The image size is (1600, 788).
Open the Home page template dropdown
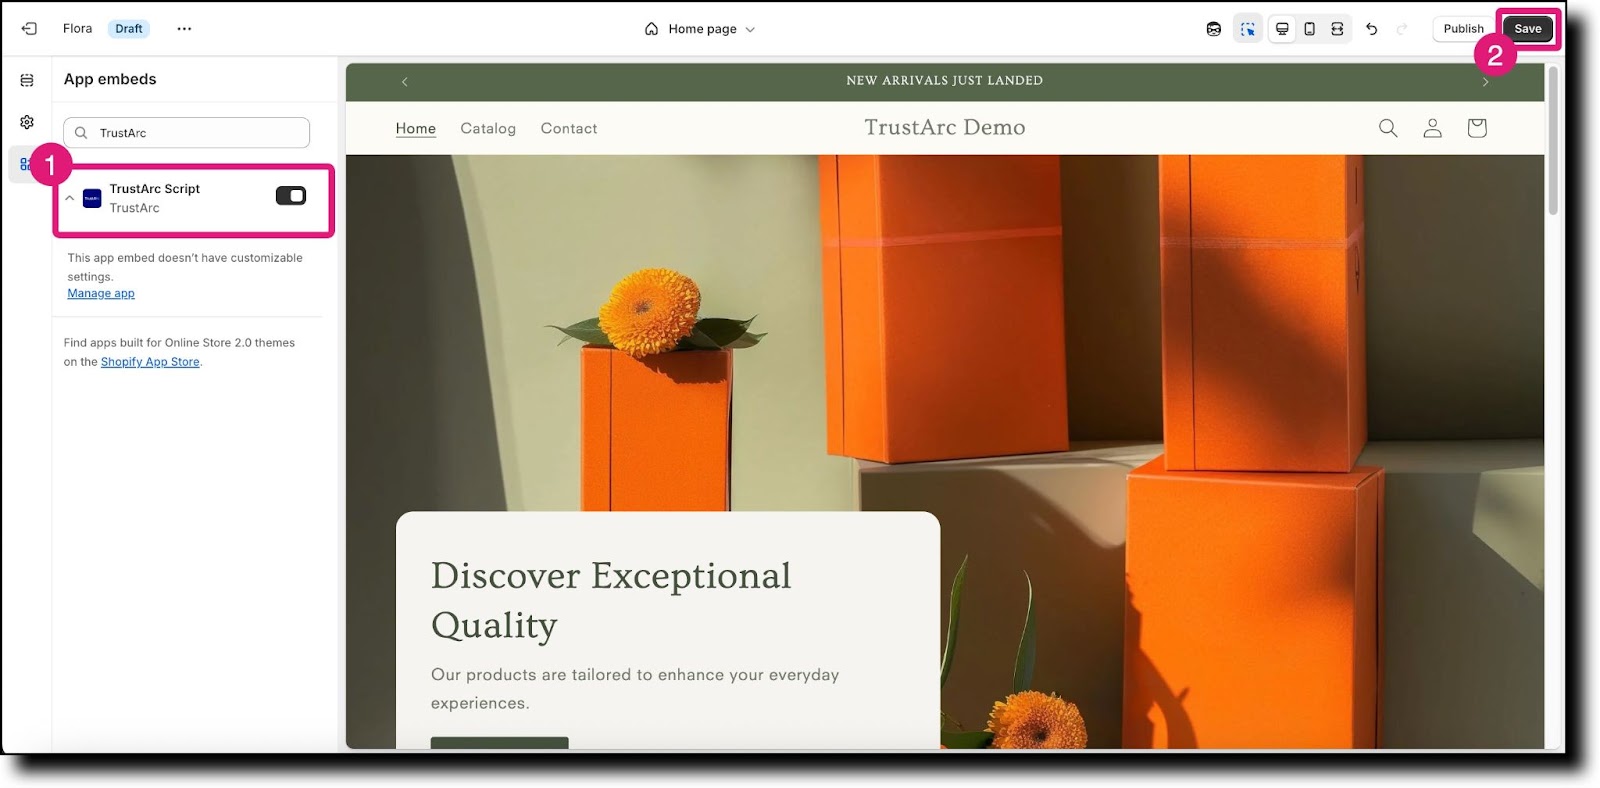[700, 29]
